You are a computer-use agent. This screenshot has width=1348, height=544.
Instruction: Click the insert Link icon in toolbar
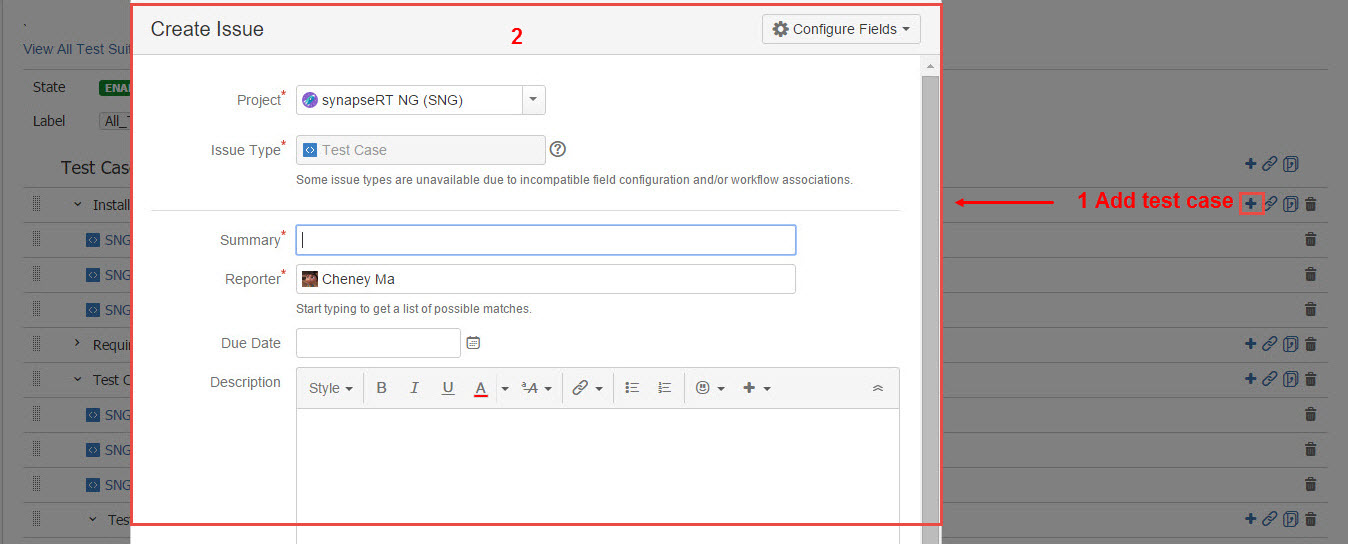[580, 388]
